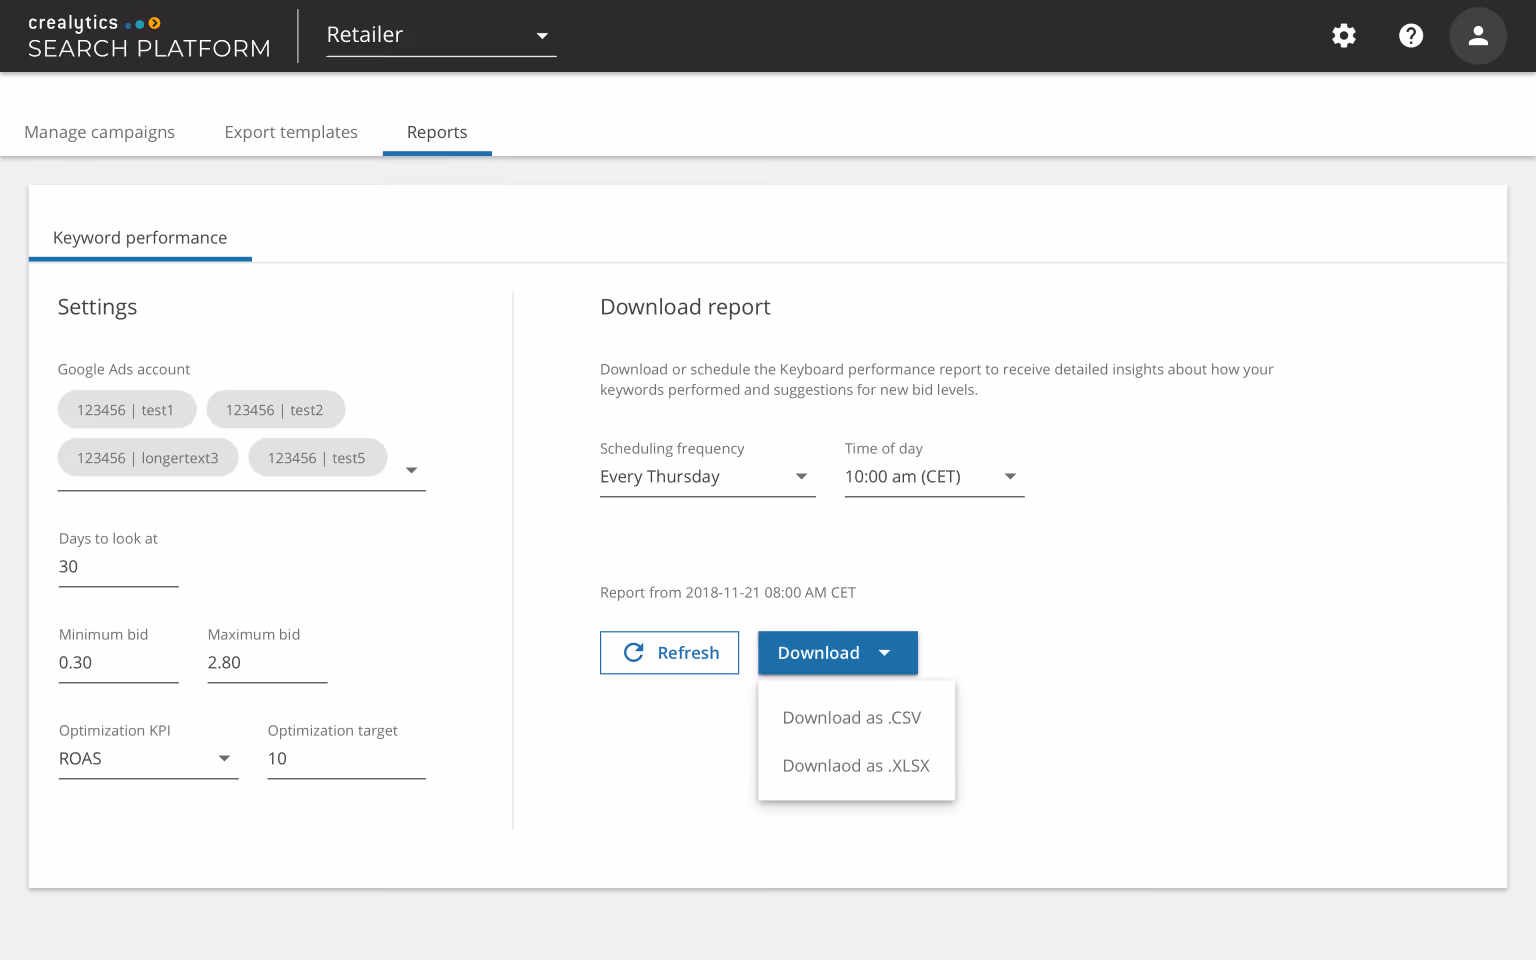Click the refresh circular arrow icon
Image resolution: width=1536 pixels, height=960 pixels.
633,652
